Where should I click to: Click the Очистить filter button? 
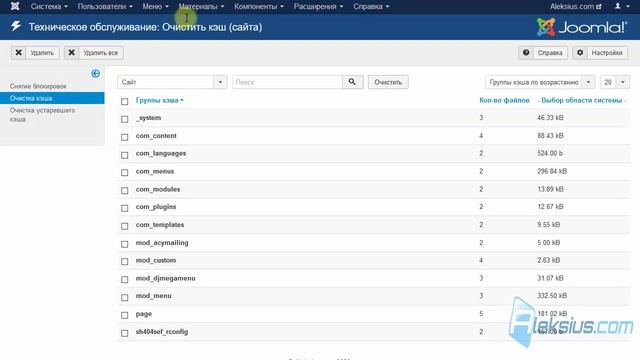[388, 82]
